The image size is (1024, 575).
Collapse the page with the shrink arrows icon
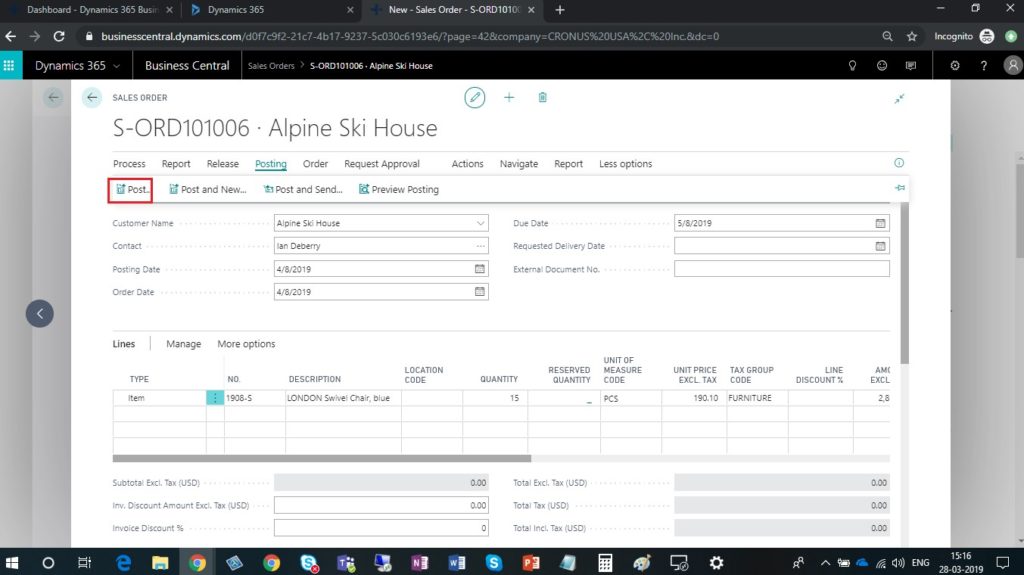(x=899, y=99)
